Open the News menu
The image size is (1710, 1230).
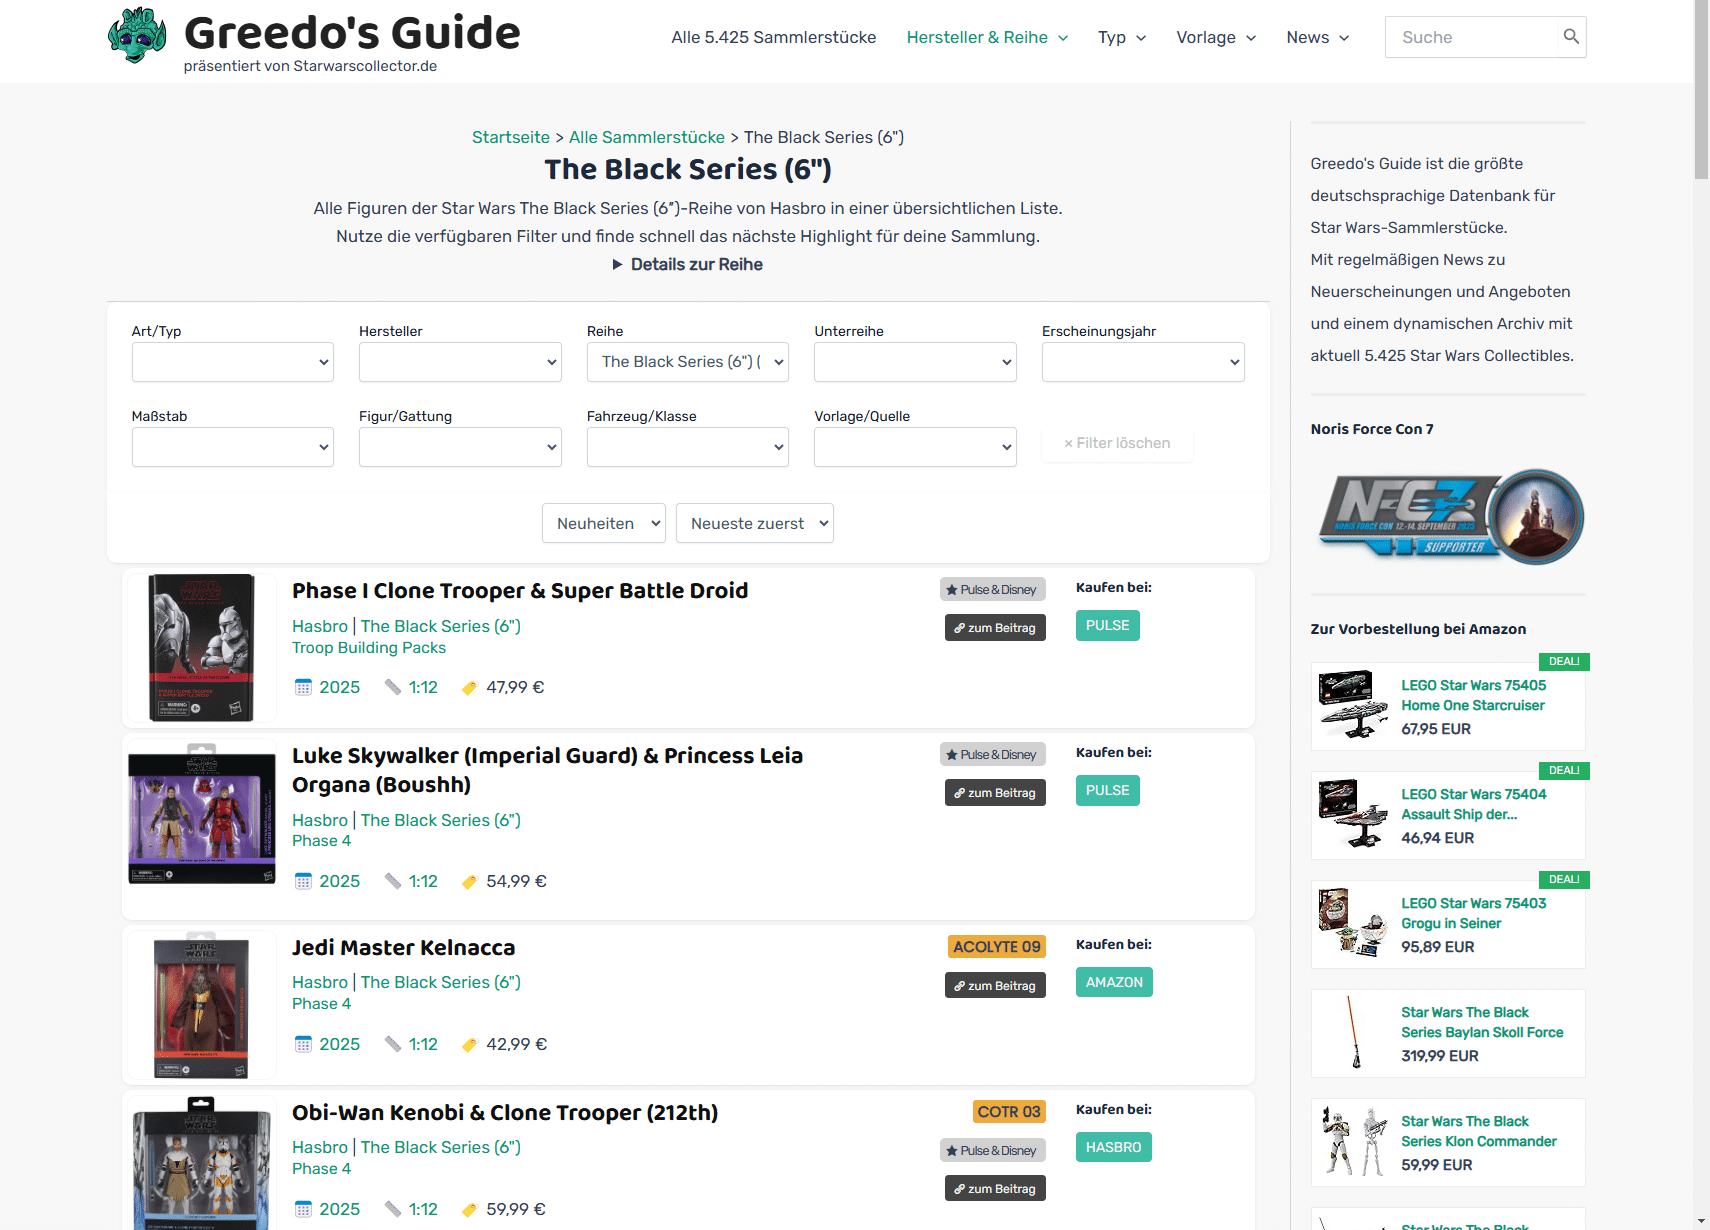[x=1317, y=37]
